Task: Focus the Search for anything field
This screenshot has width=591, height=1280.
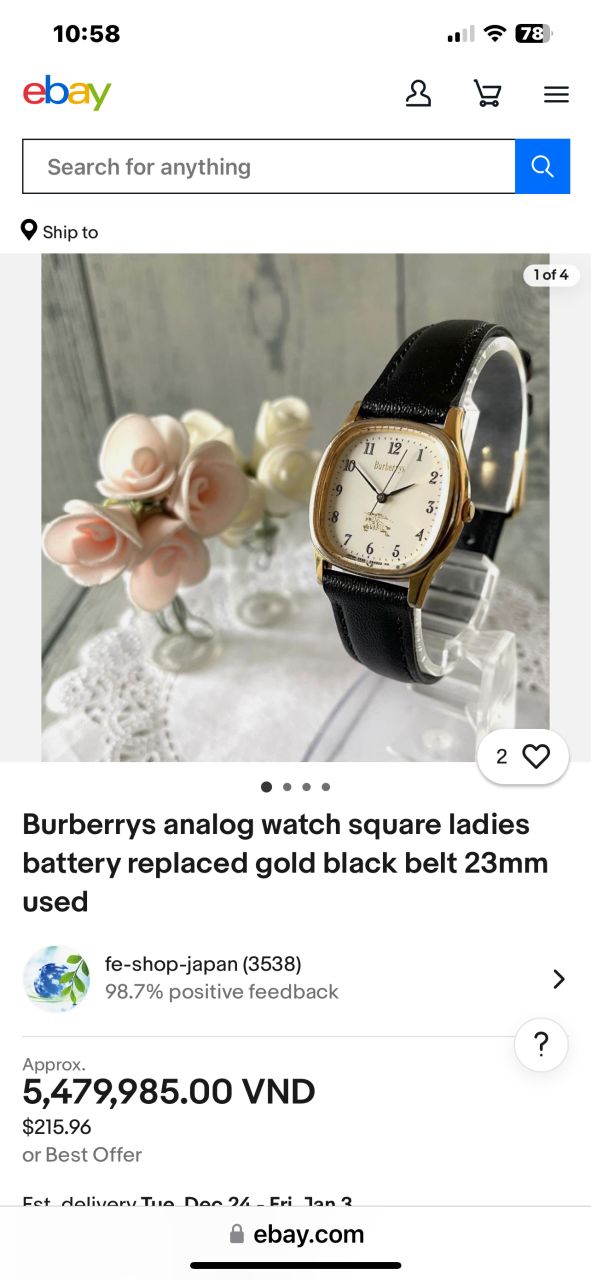Action: [x=269, y=166]
